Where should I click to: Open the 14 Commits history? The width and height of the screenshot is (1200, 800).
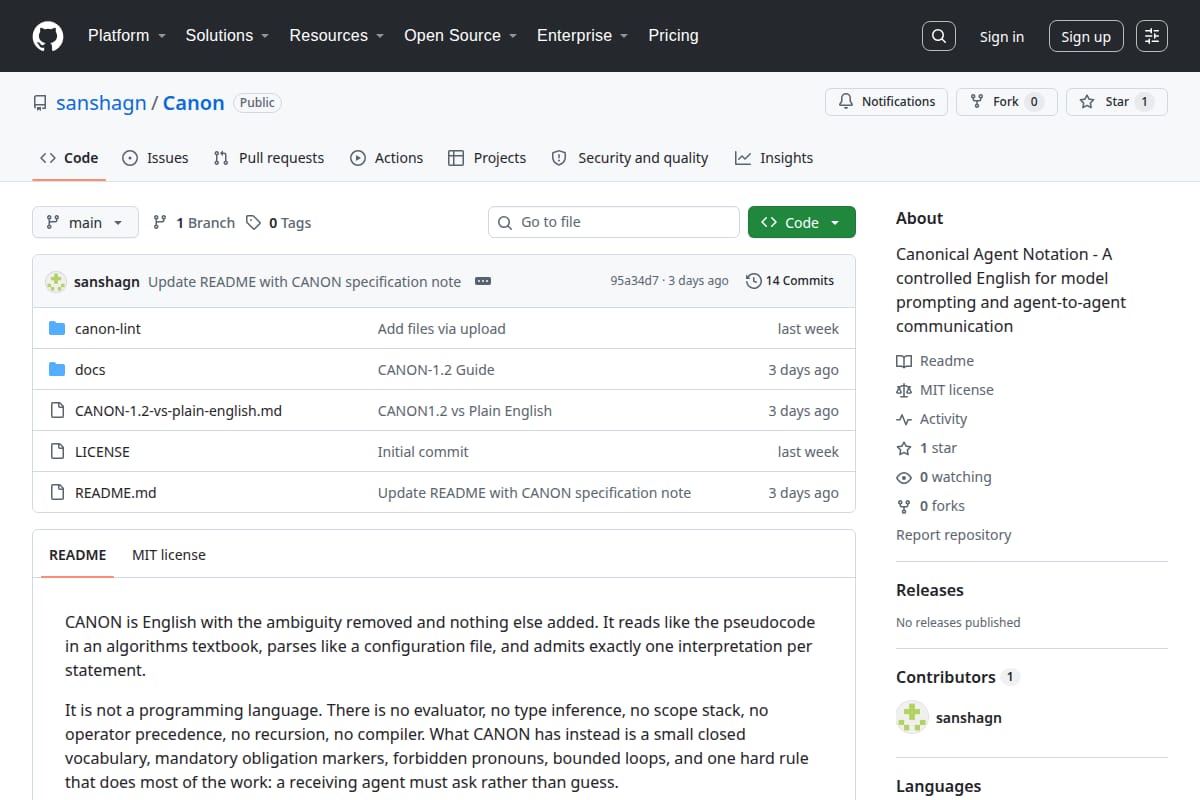(x=790, y=281)
